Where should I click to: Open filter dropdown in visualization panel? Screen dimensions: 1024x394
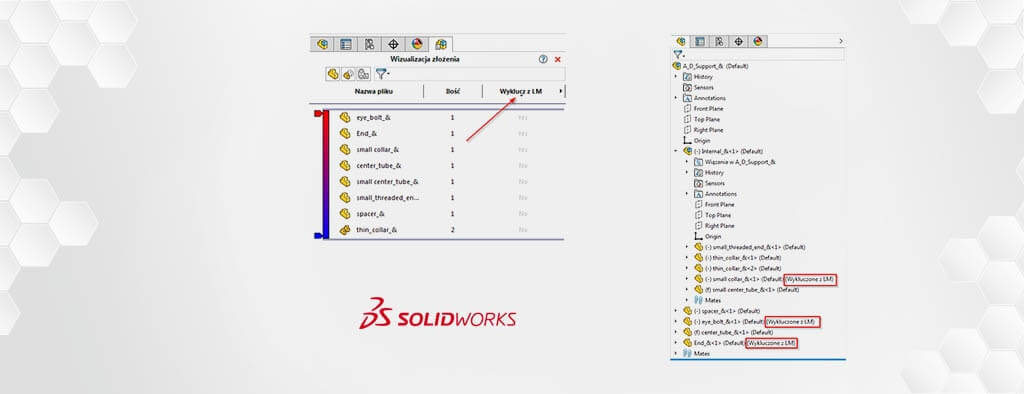click(382, 74)
